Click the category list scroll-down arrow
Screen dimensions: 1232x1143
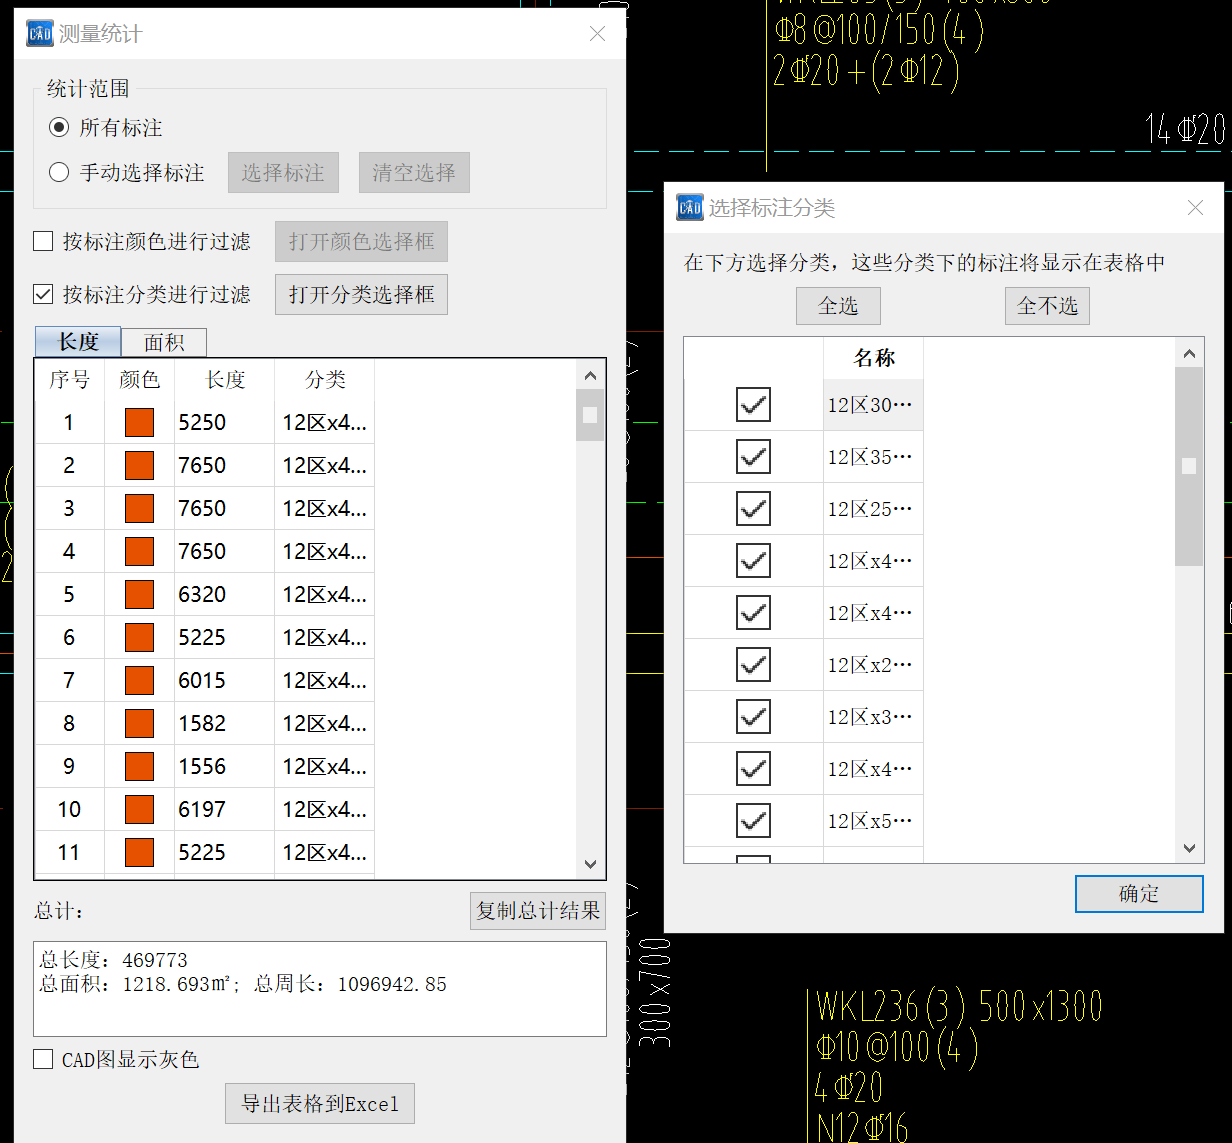1189,848
